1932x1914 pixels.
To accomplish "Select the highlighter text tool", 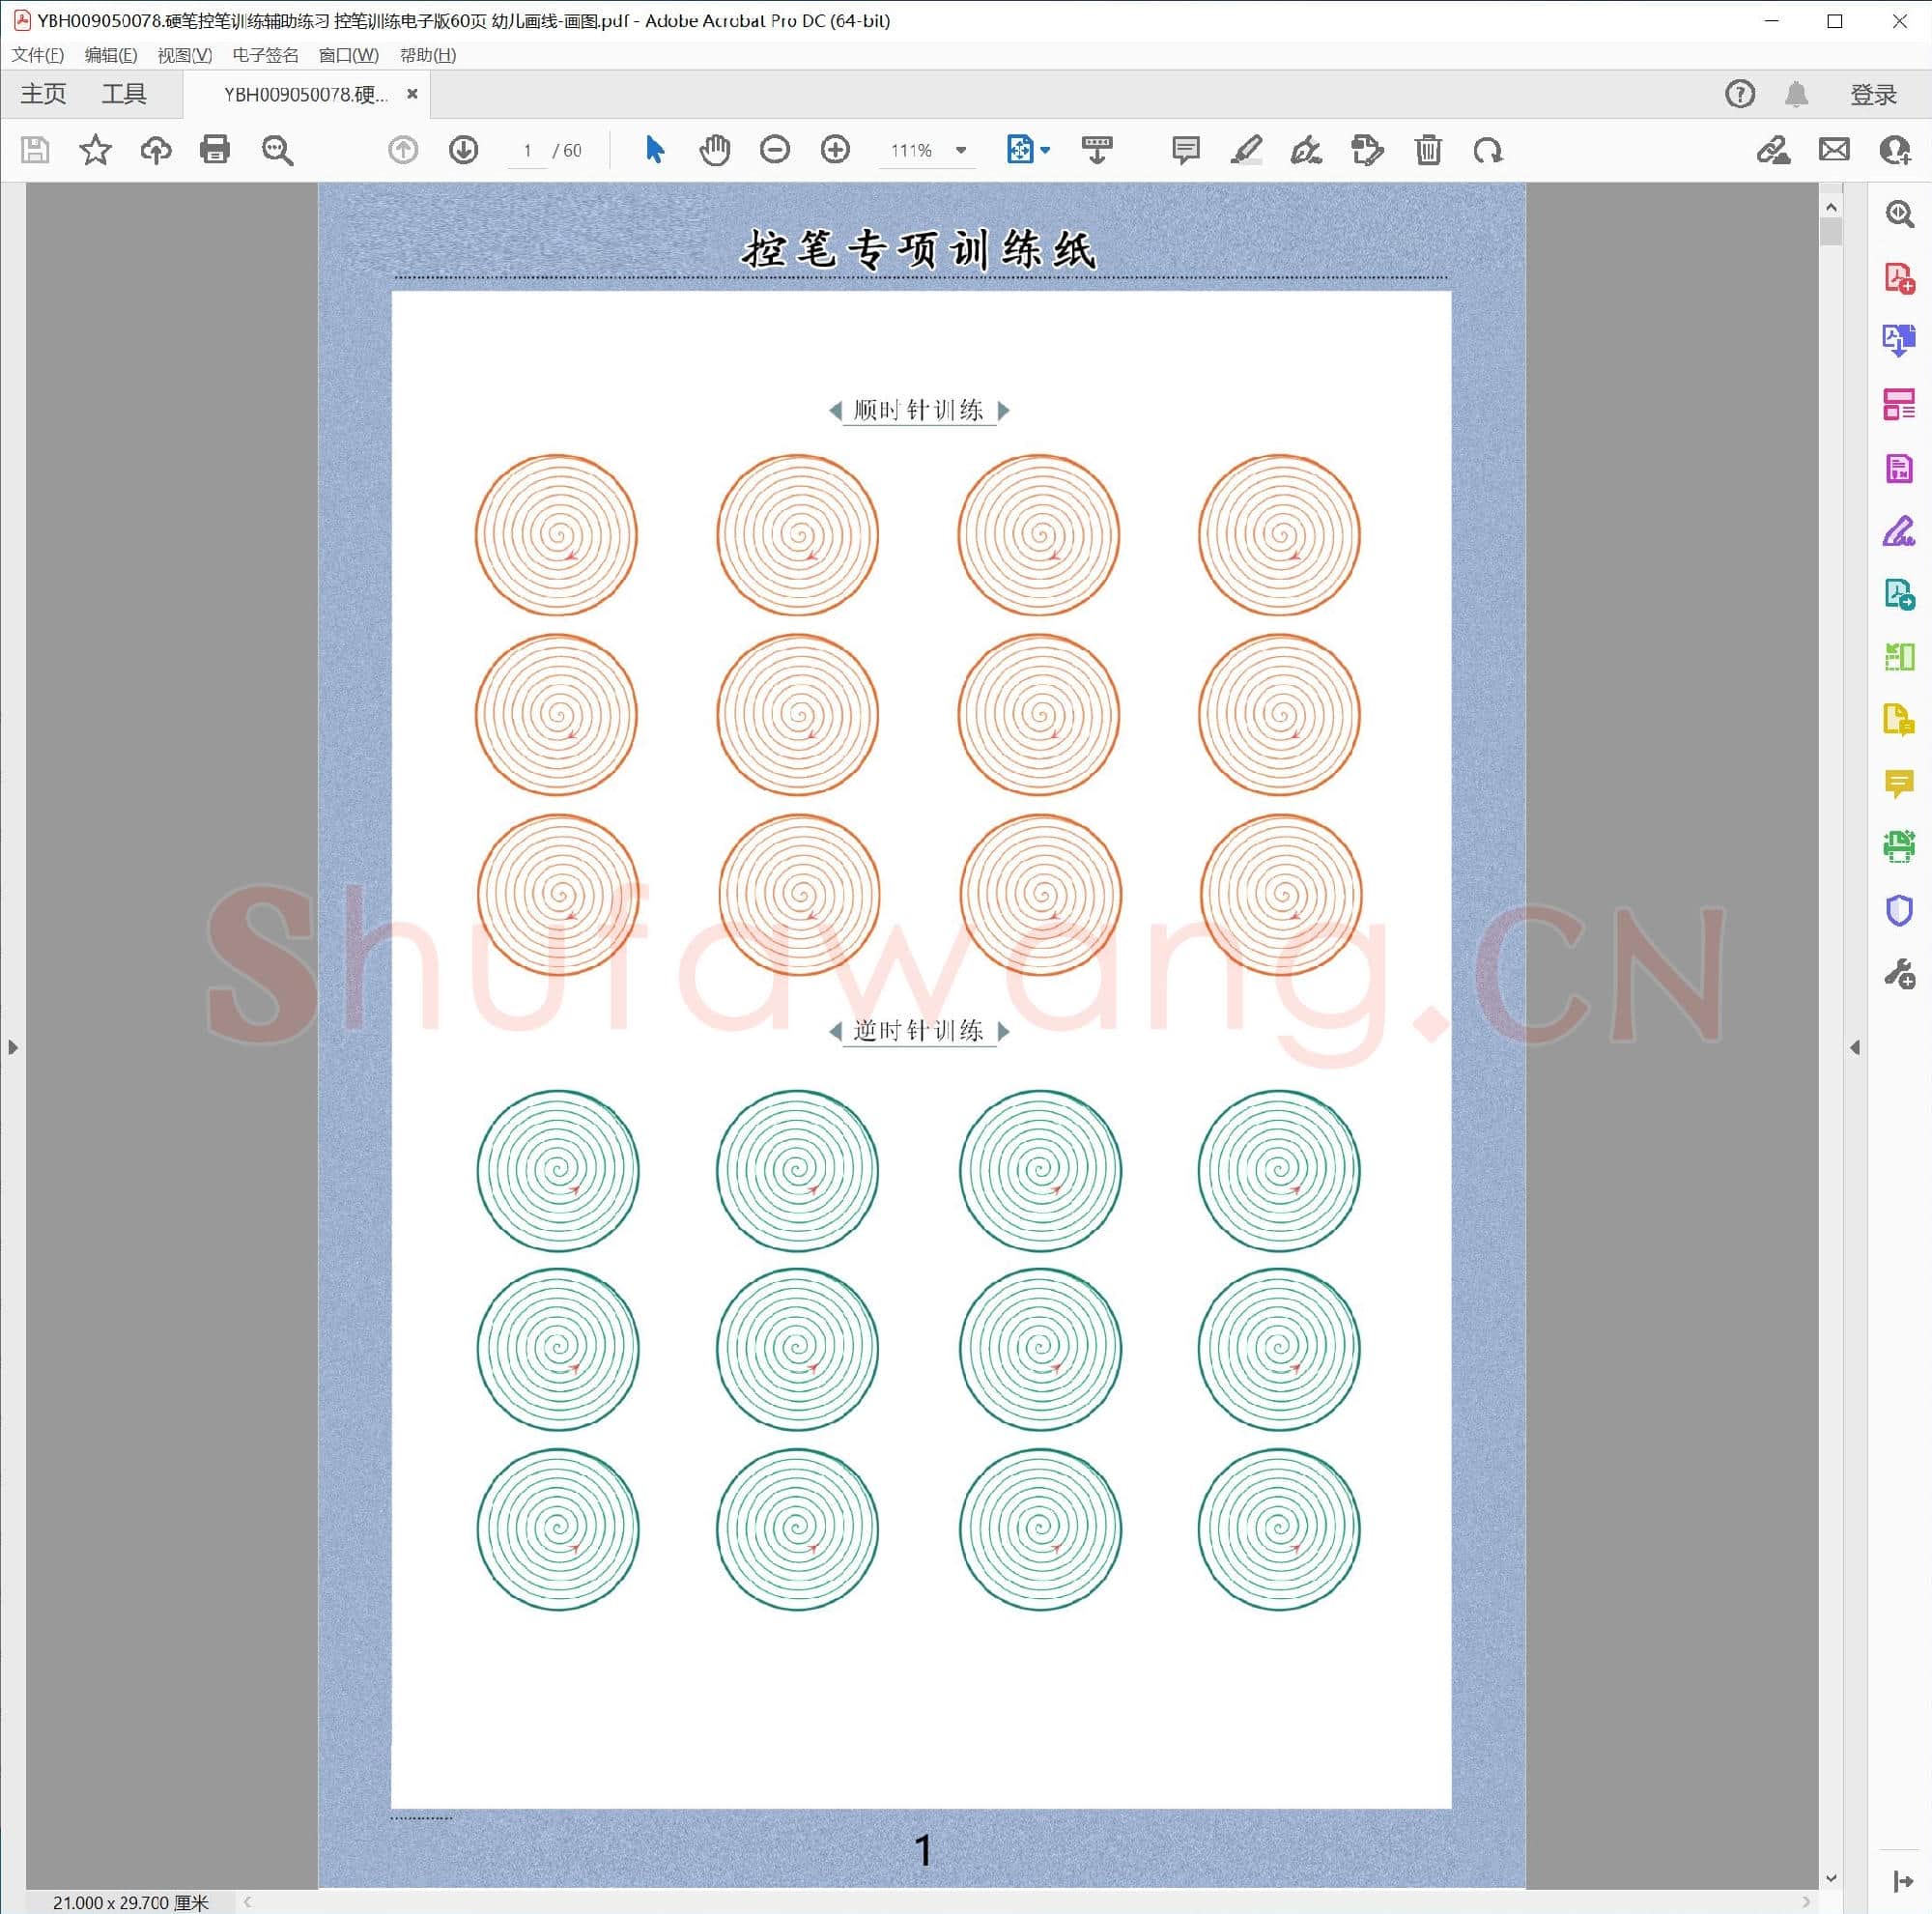I will [1245, 150].
